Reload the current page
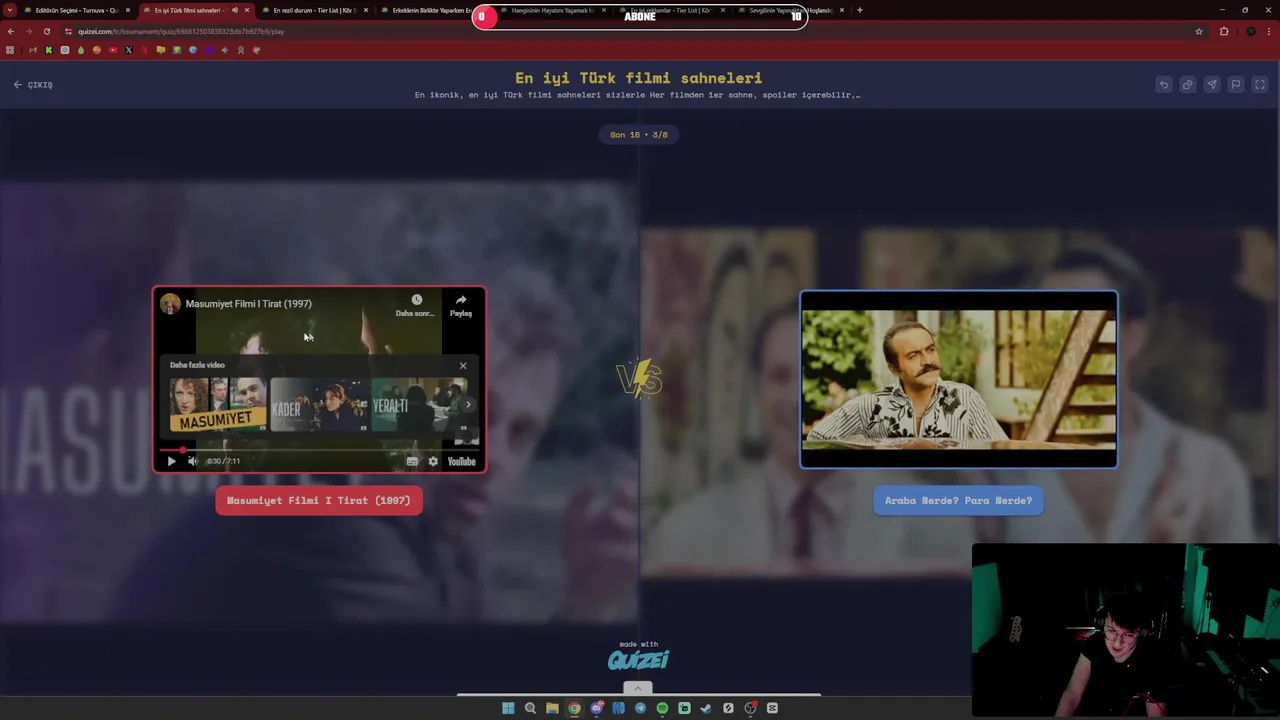This screenshot has height=720, width=1280. tap(46, 31)
